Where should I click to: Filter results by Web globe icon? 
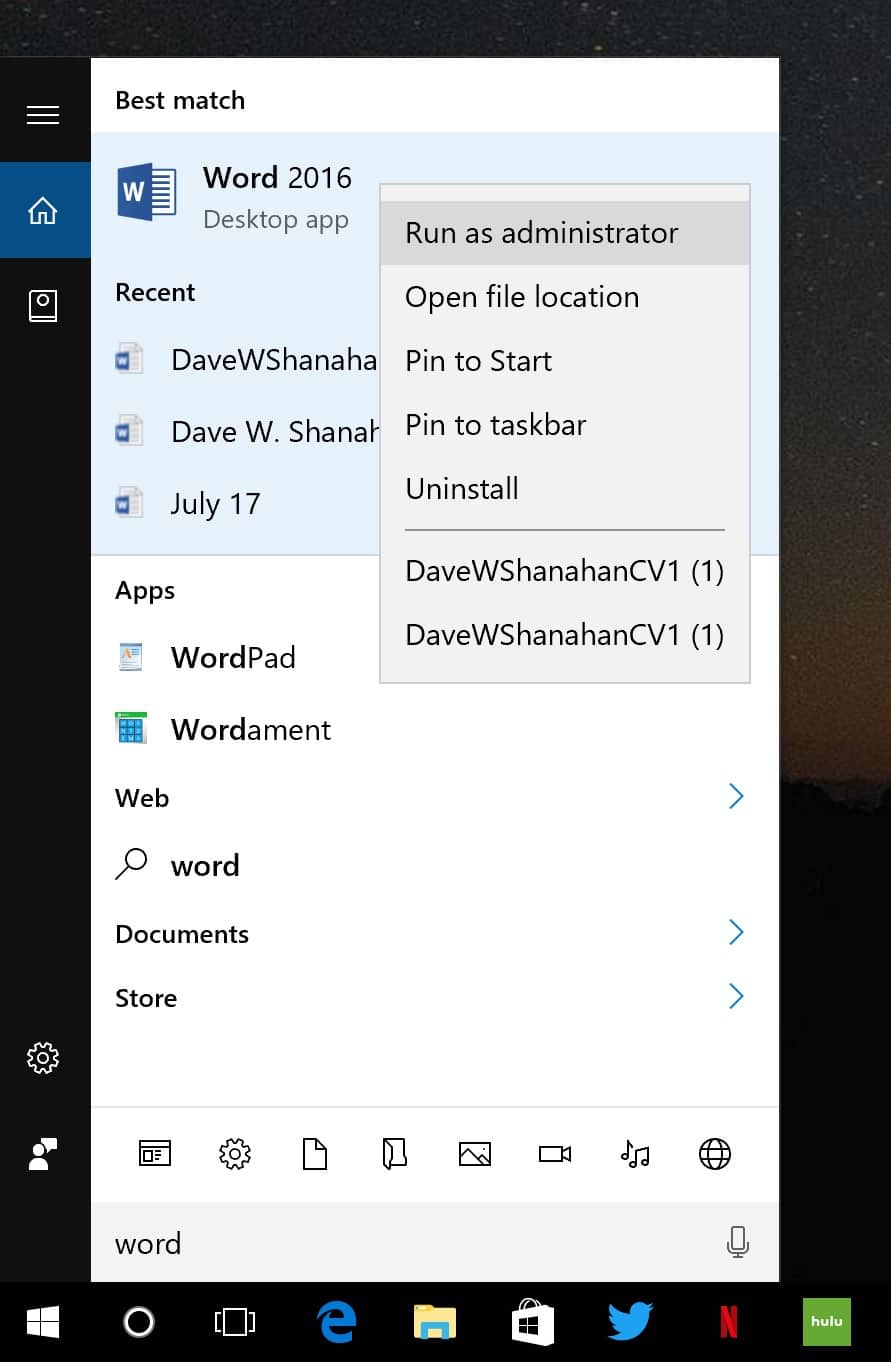(715, 1154)
